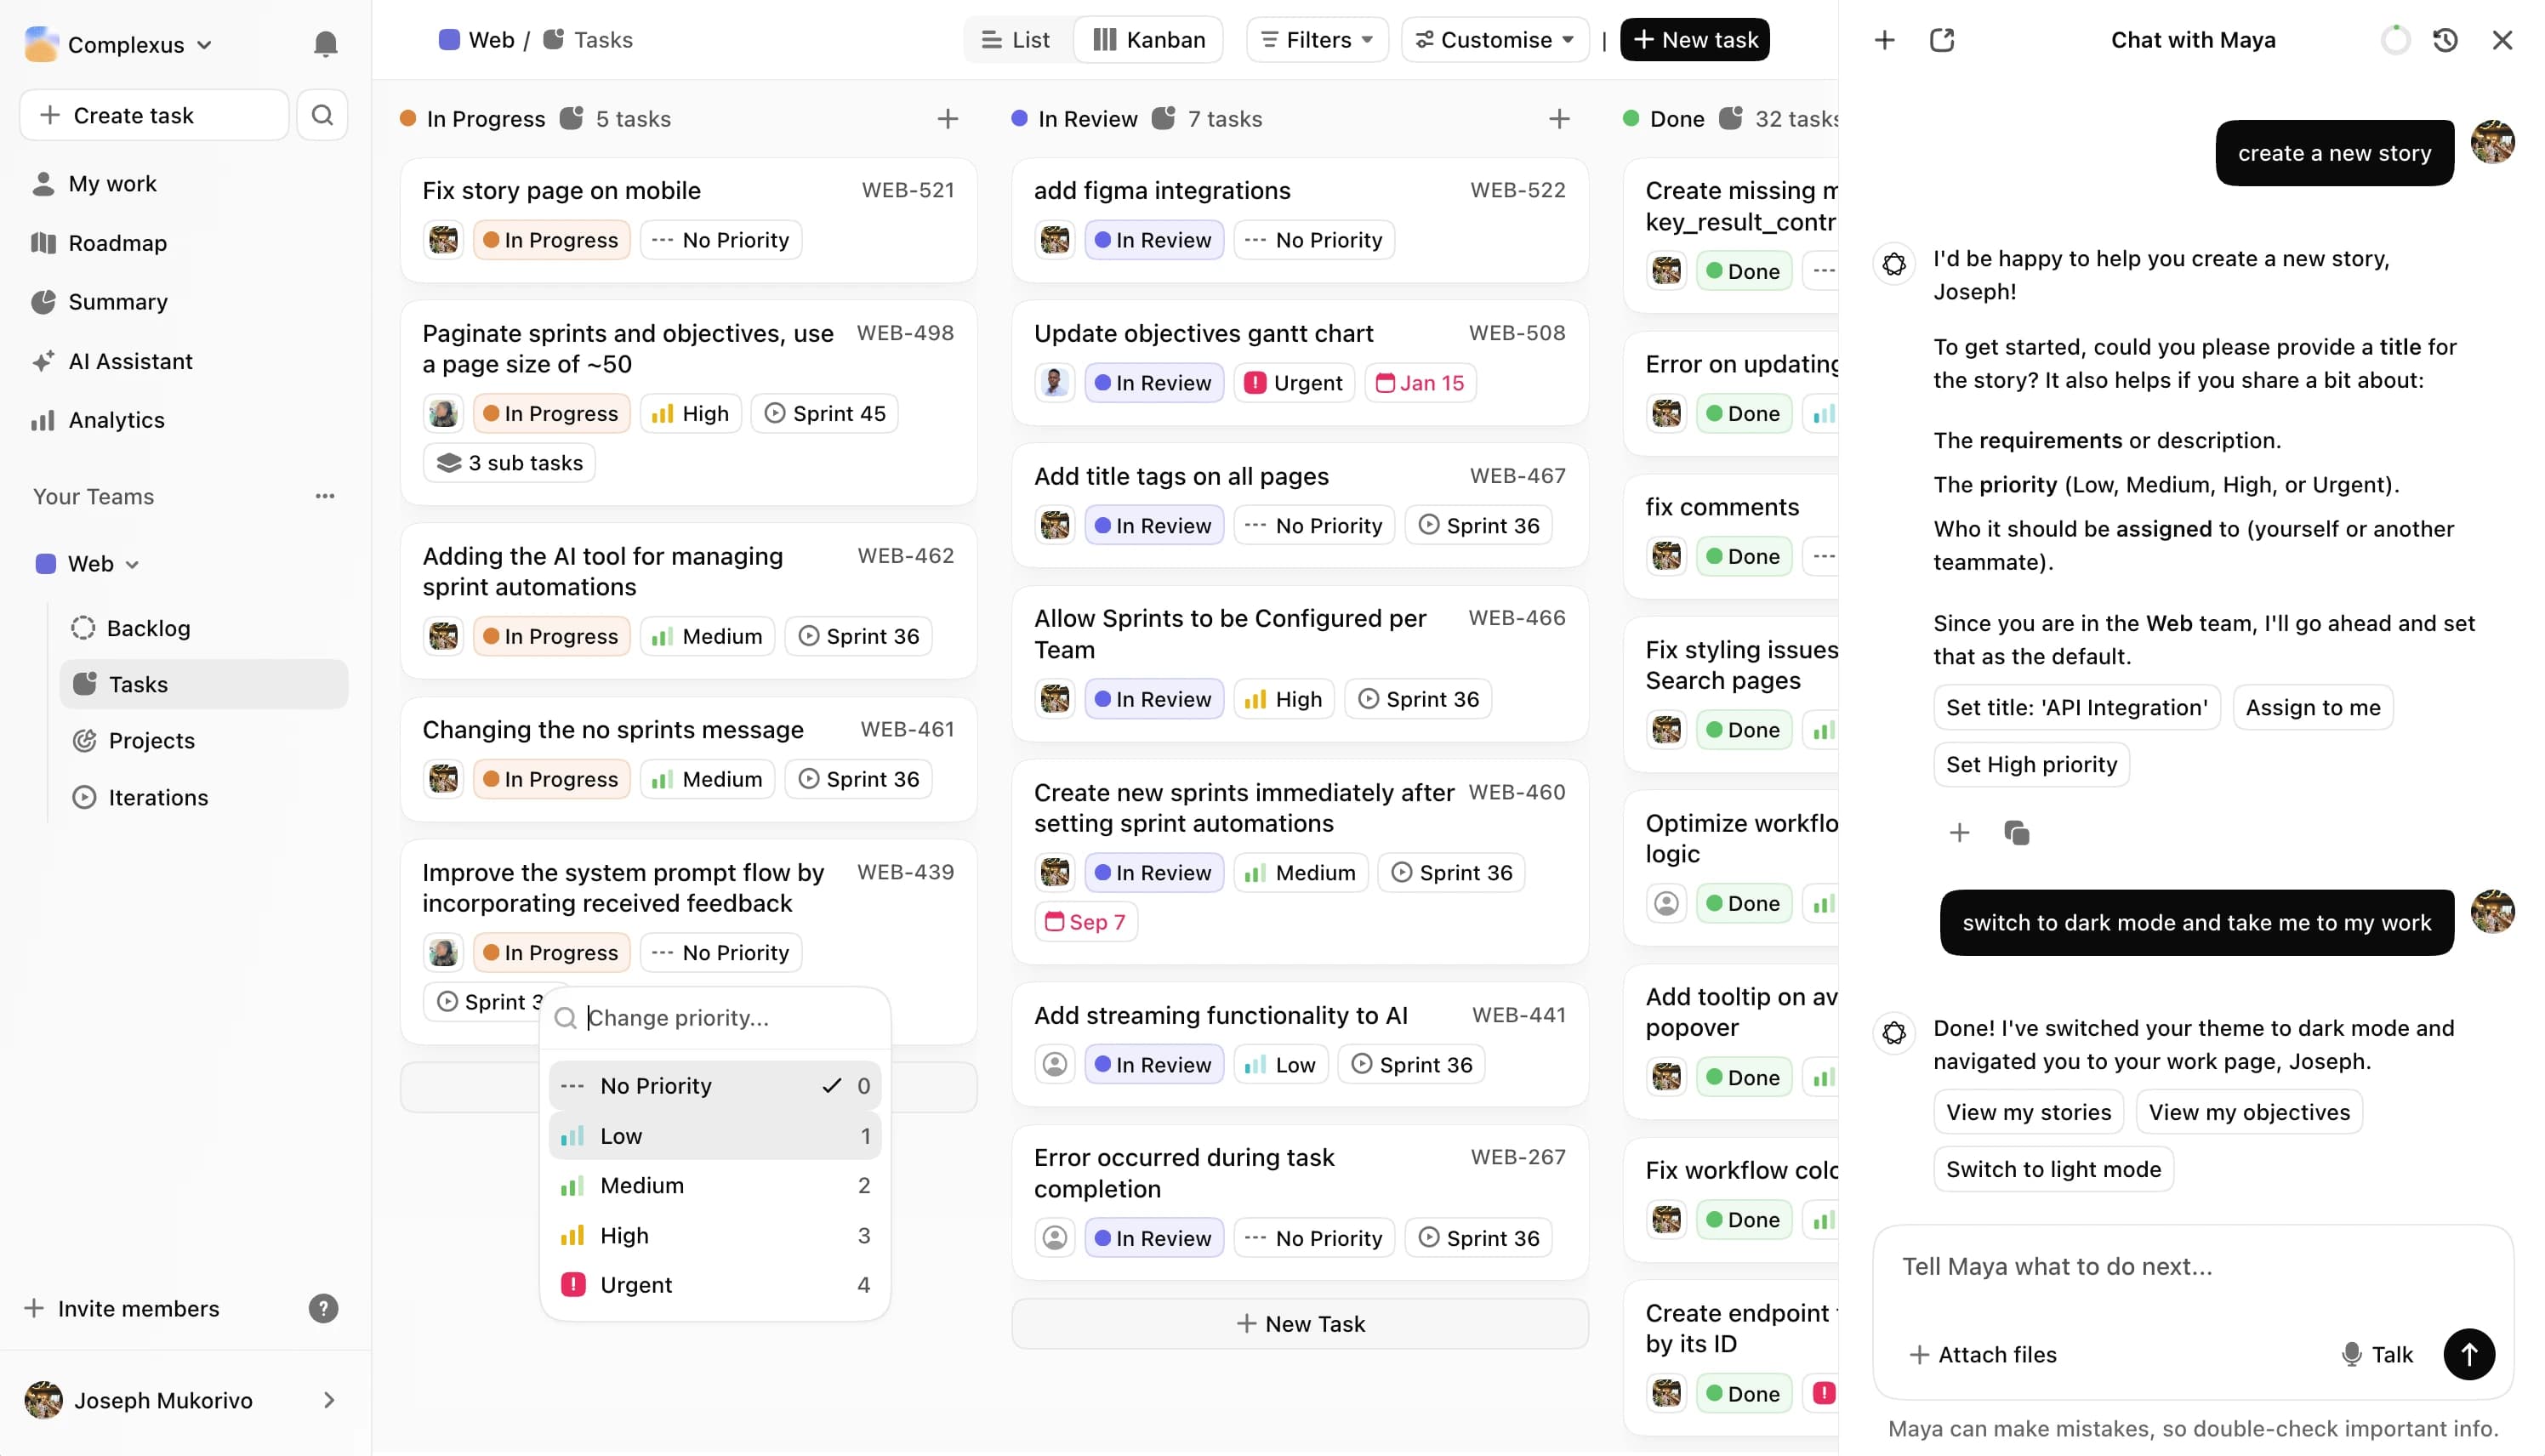
Task: Open the Your Teams overflow menu
Action: (x=325, y=495)
